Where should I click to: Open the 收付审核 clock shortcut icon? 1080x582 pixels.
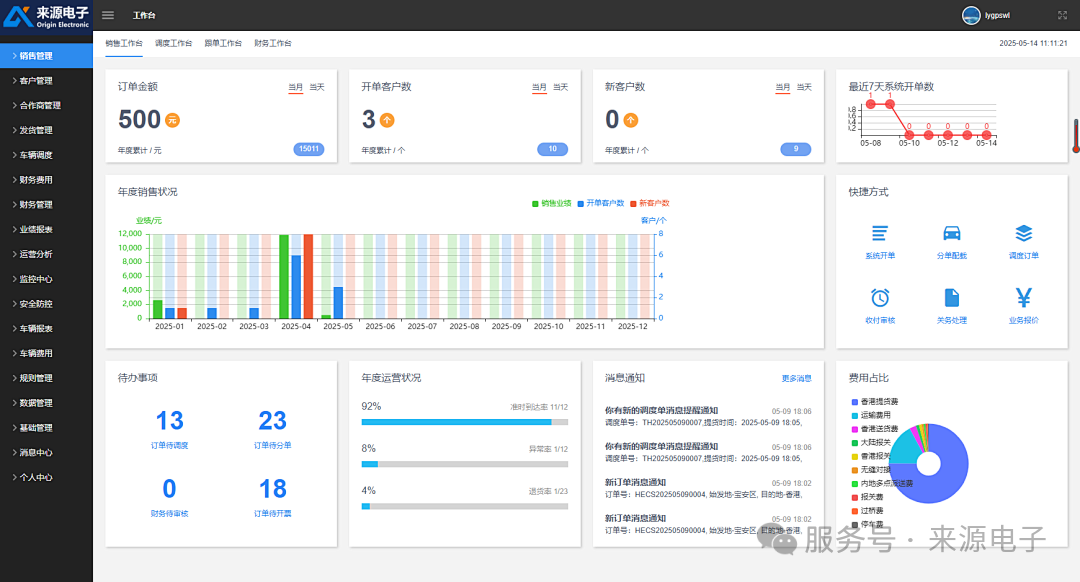pos(880,298)
